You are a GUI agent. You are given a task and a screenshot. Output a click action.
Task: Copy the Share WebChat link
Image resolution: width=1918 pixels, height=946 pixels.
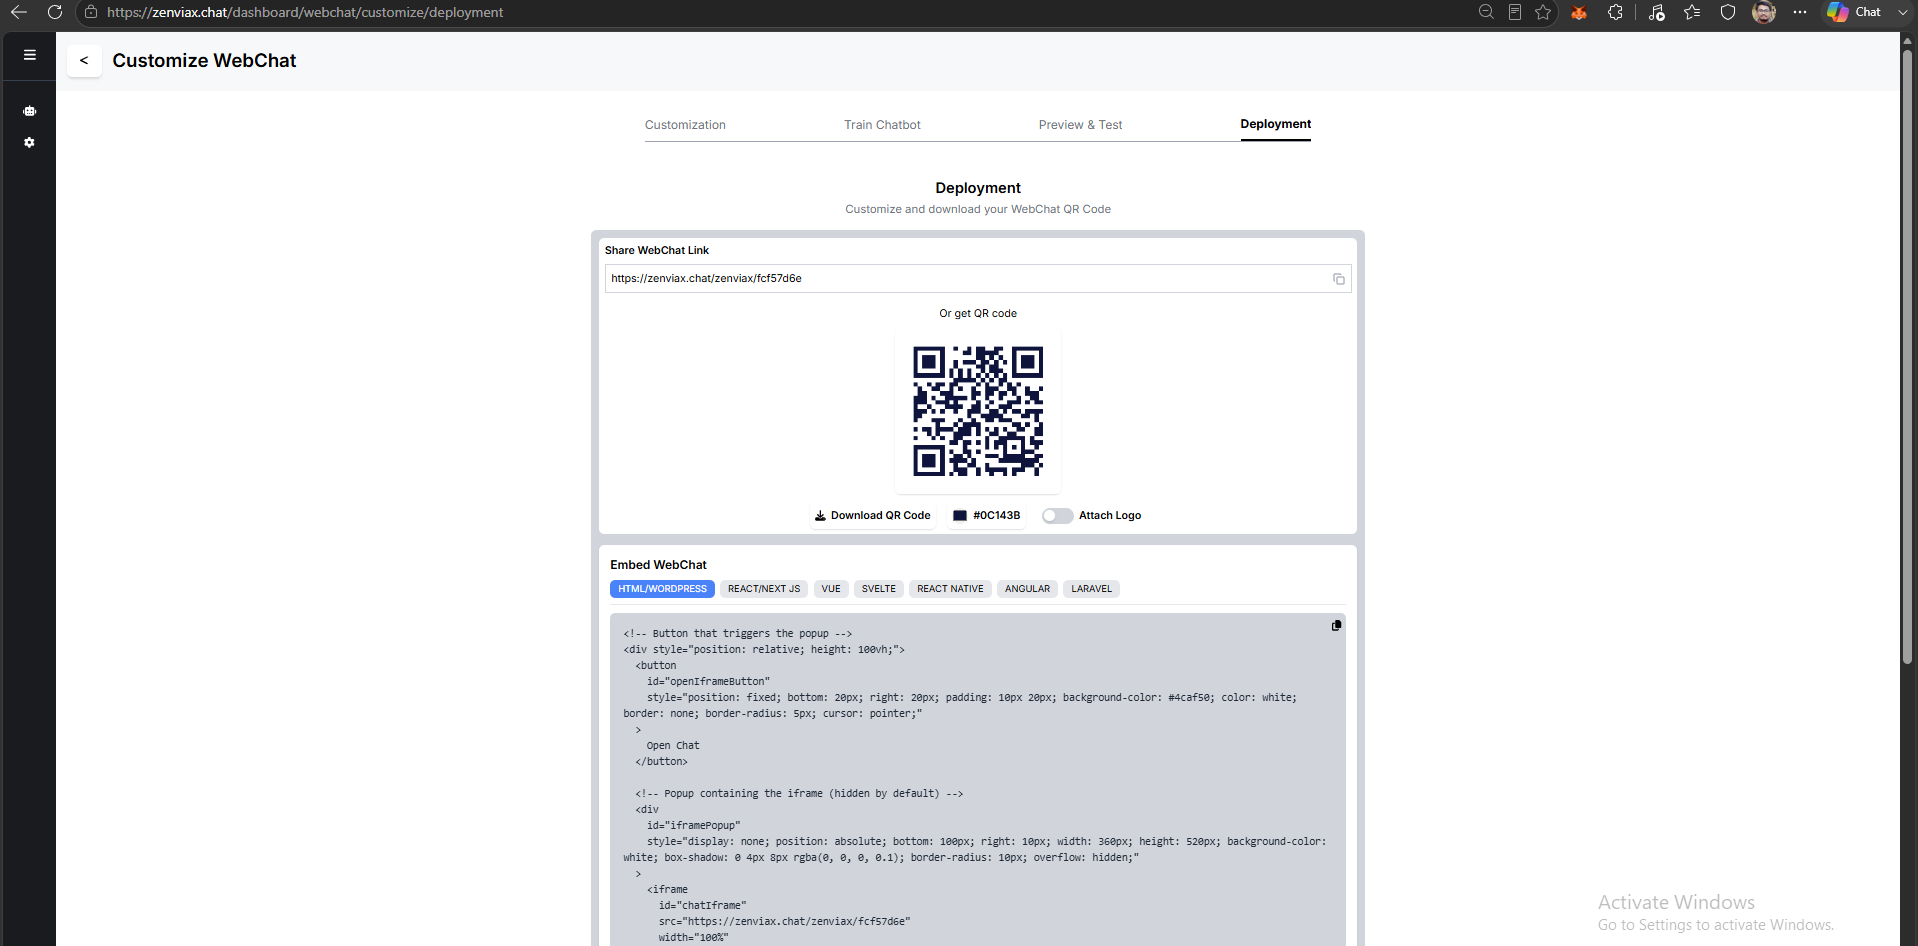1338,279
